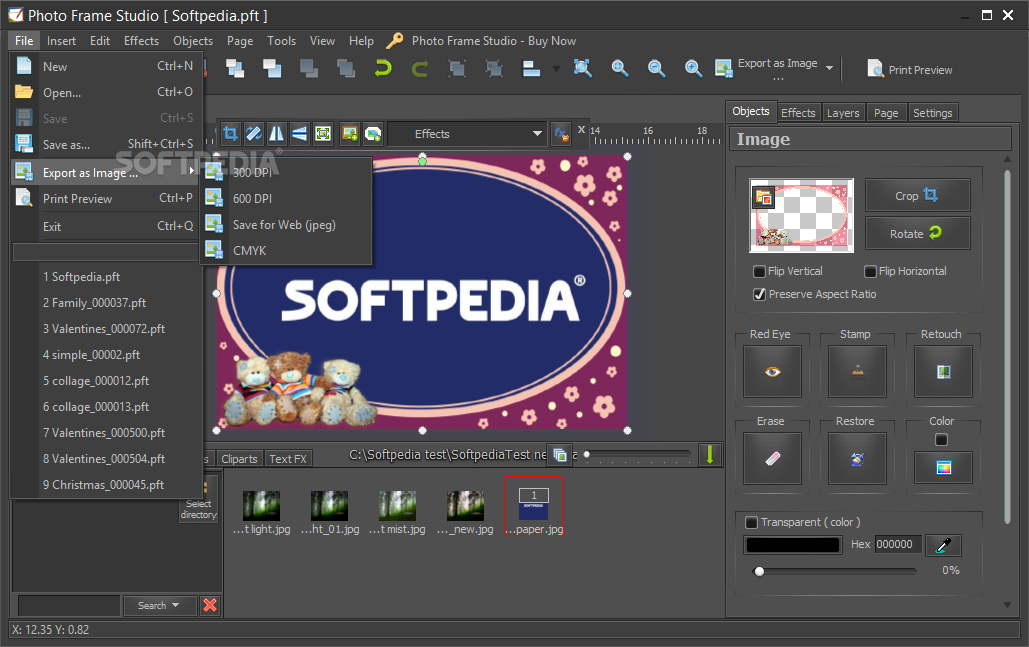
Task: Open recent file 3 Valentines_000072.pft
Action: coord(104,329)
